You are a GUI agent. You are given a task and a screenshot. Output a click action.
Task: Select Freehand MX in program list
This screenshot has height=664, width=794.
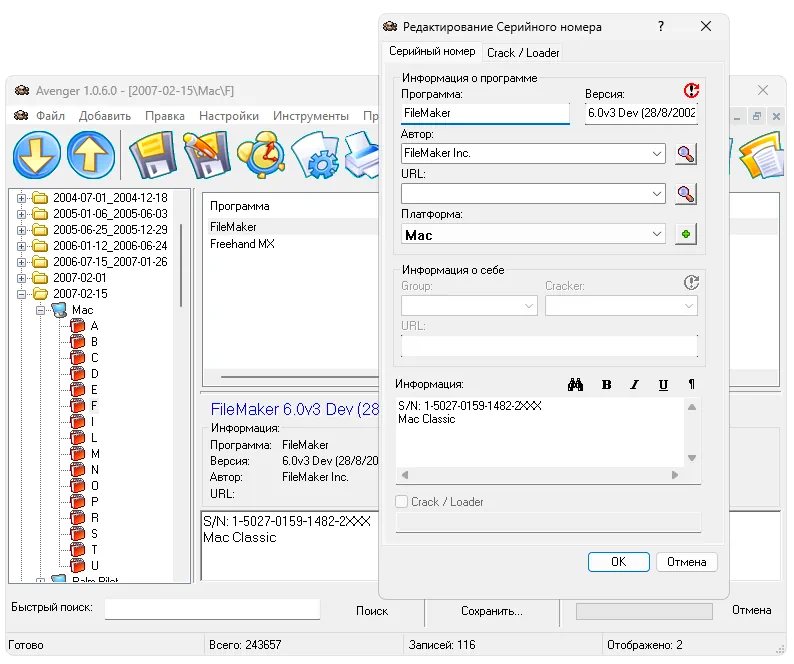click(x=242, y=244)
